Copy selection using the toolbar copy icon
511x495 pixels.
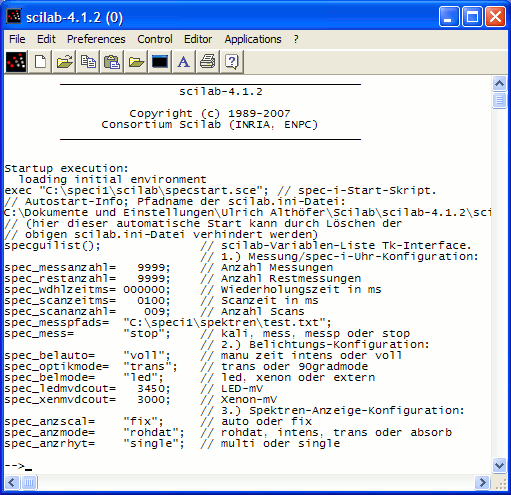(88, 62)
